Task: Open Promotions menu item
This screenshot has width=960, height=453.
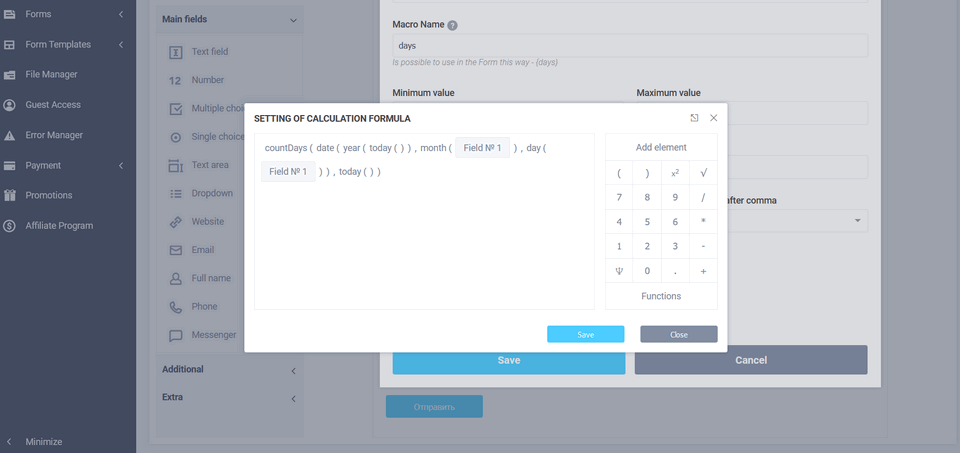Action: 49,195
